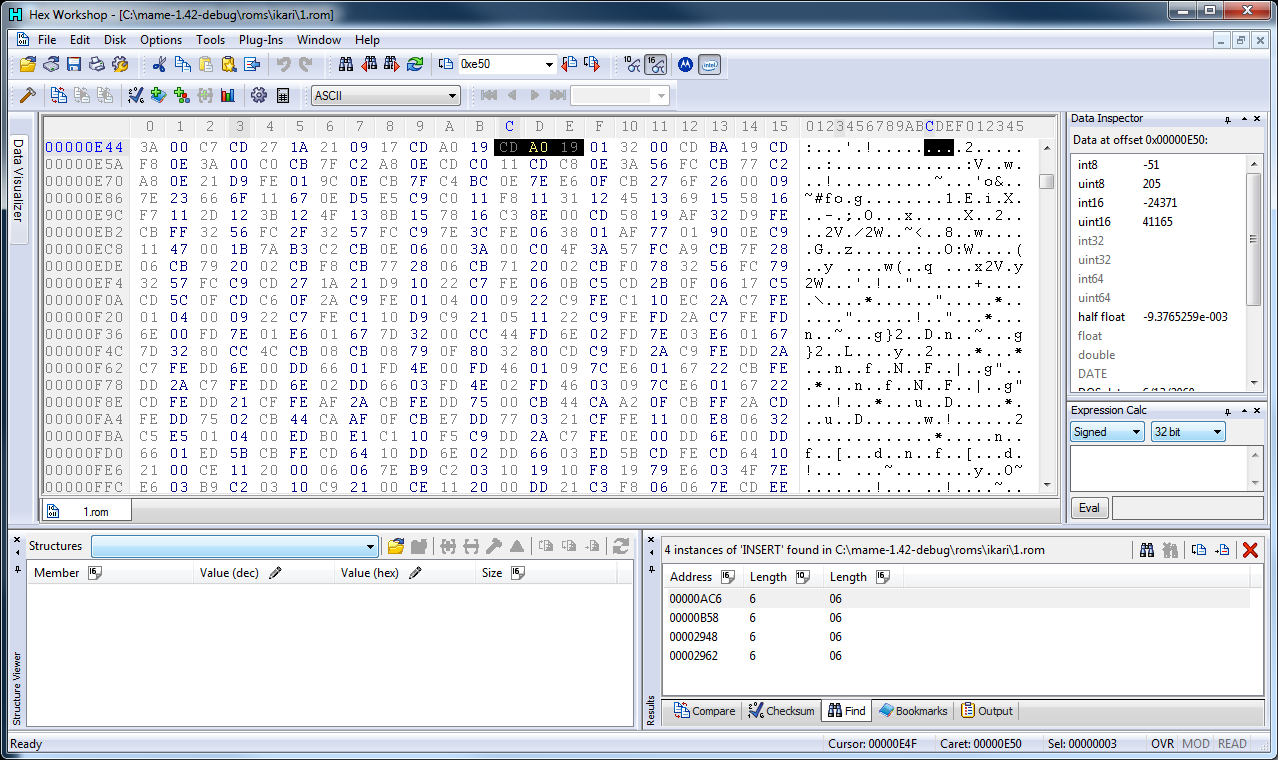Click the Replace green arrows icon
The image size is (1278, 760).
415,64
